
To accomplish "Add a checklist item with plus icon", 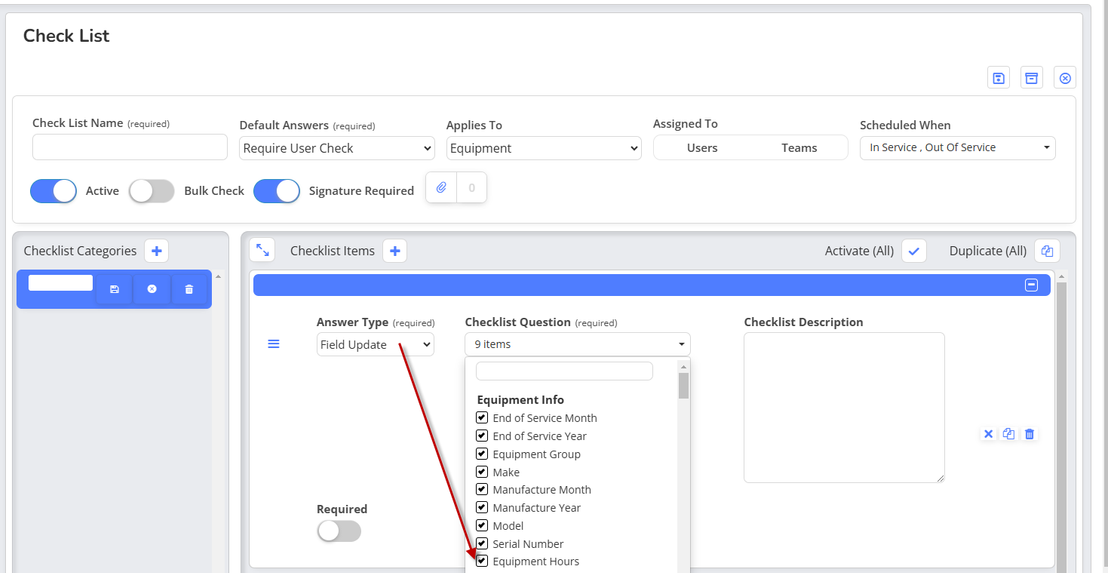I will pyautogui.click(x=395, y=251).
